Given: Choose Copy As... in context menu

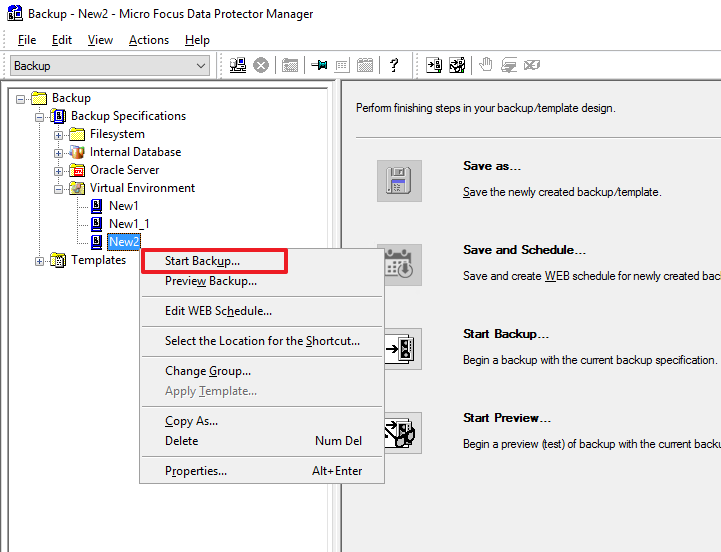Looking at the screenshot, I should click(x=262, y=421).
